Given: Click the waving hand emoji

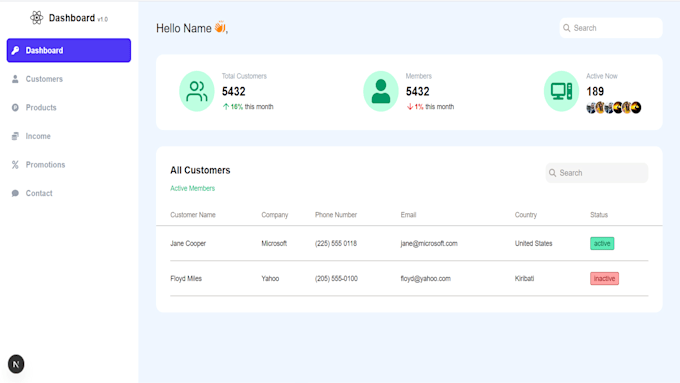Looking at the screenshot, I should (x=220, y=27).
